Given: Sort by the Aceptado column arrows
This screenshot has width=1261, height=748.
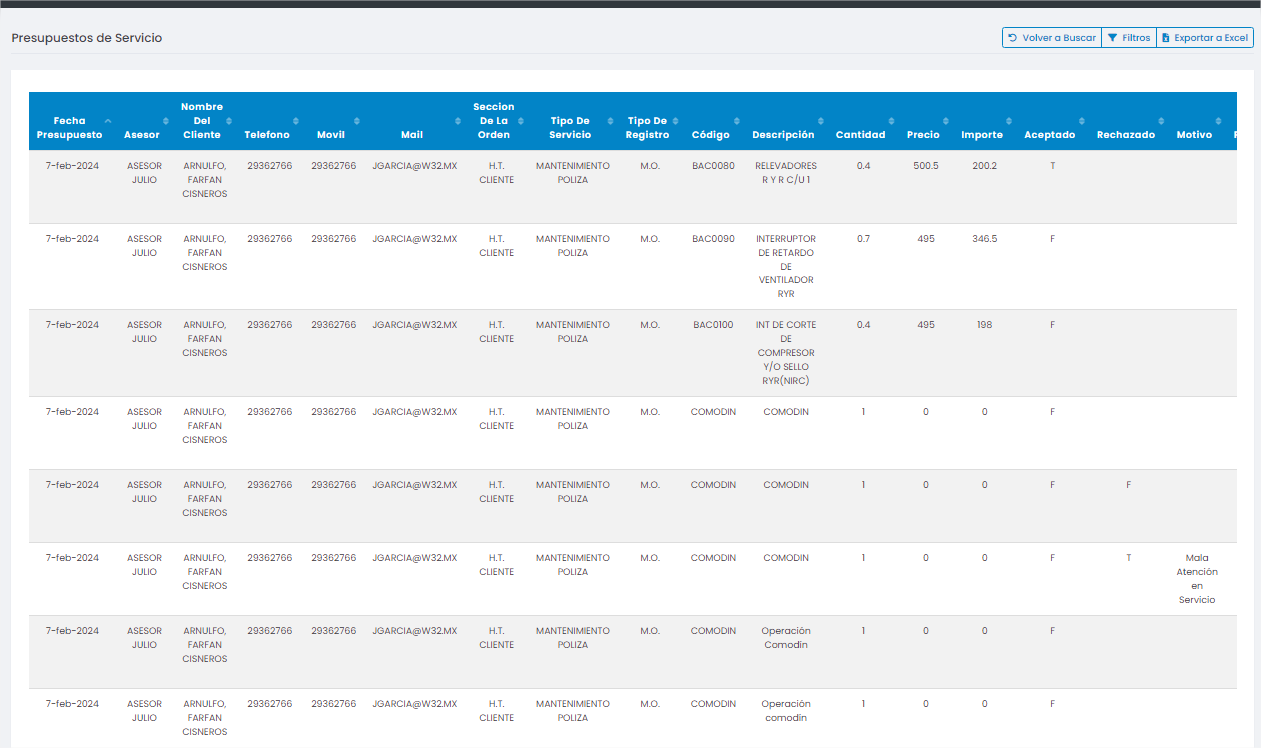Looking at the screenshot, I should pos(1083,121).
